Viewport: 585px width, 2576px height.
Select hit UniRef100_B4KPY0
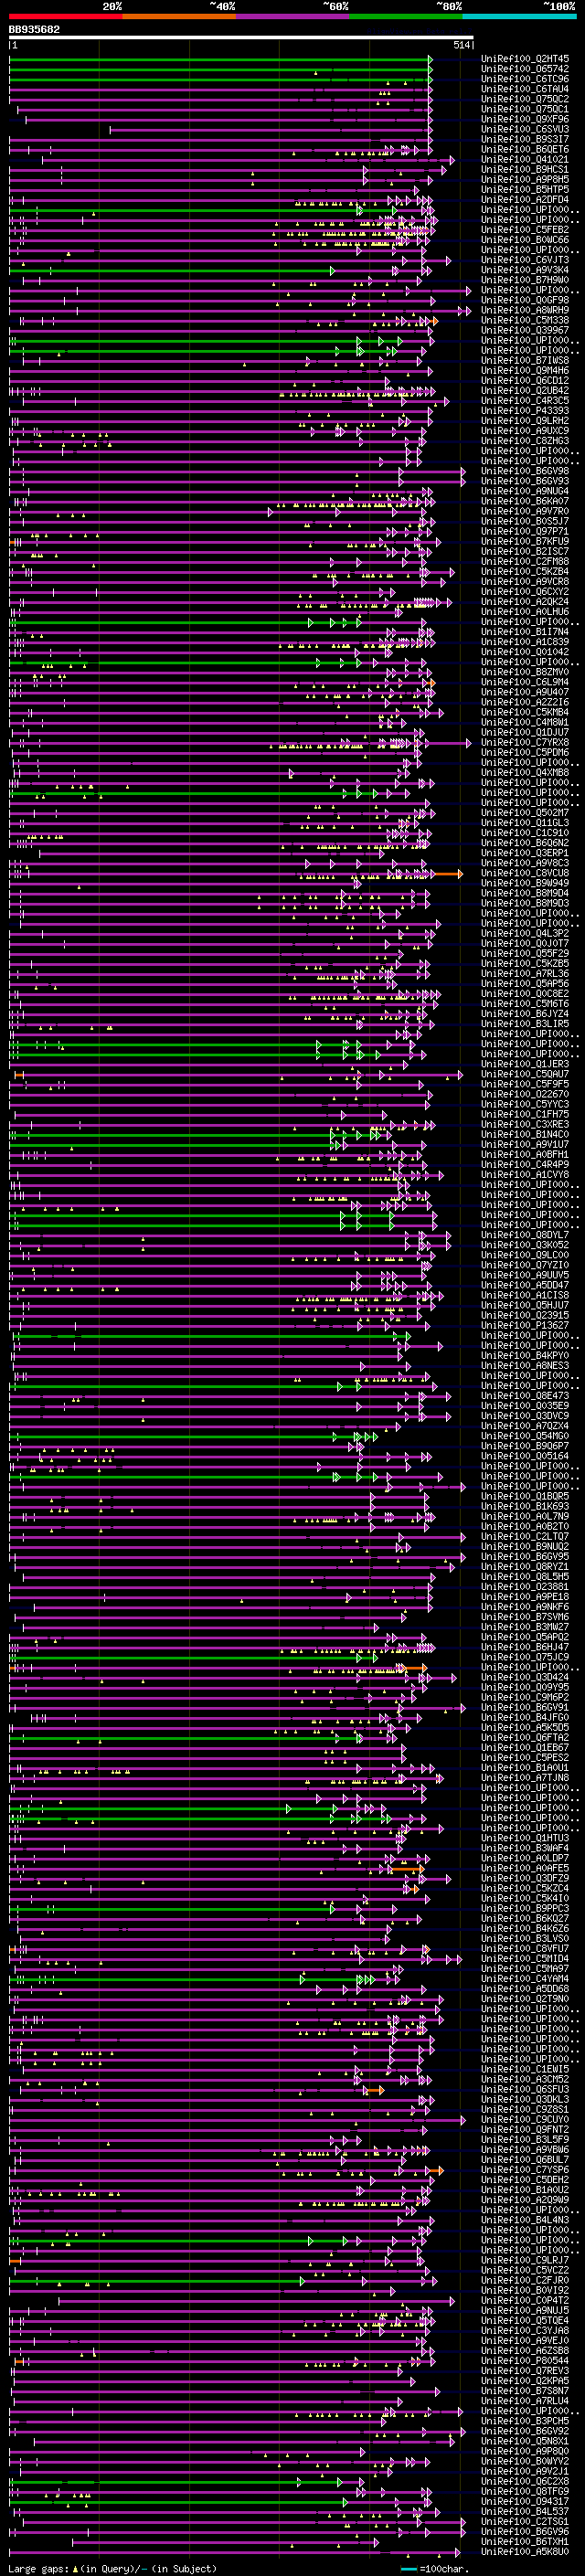click(x=525, y=1355)
